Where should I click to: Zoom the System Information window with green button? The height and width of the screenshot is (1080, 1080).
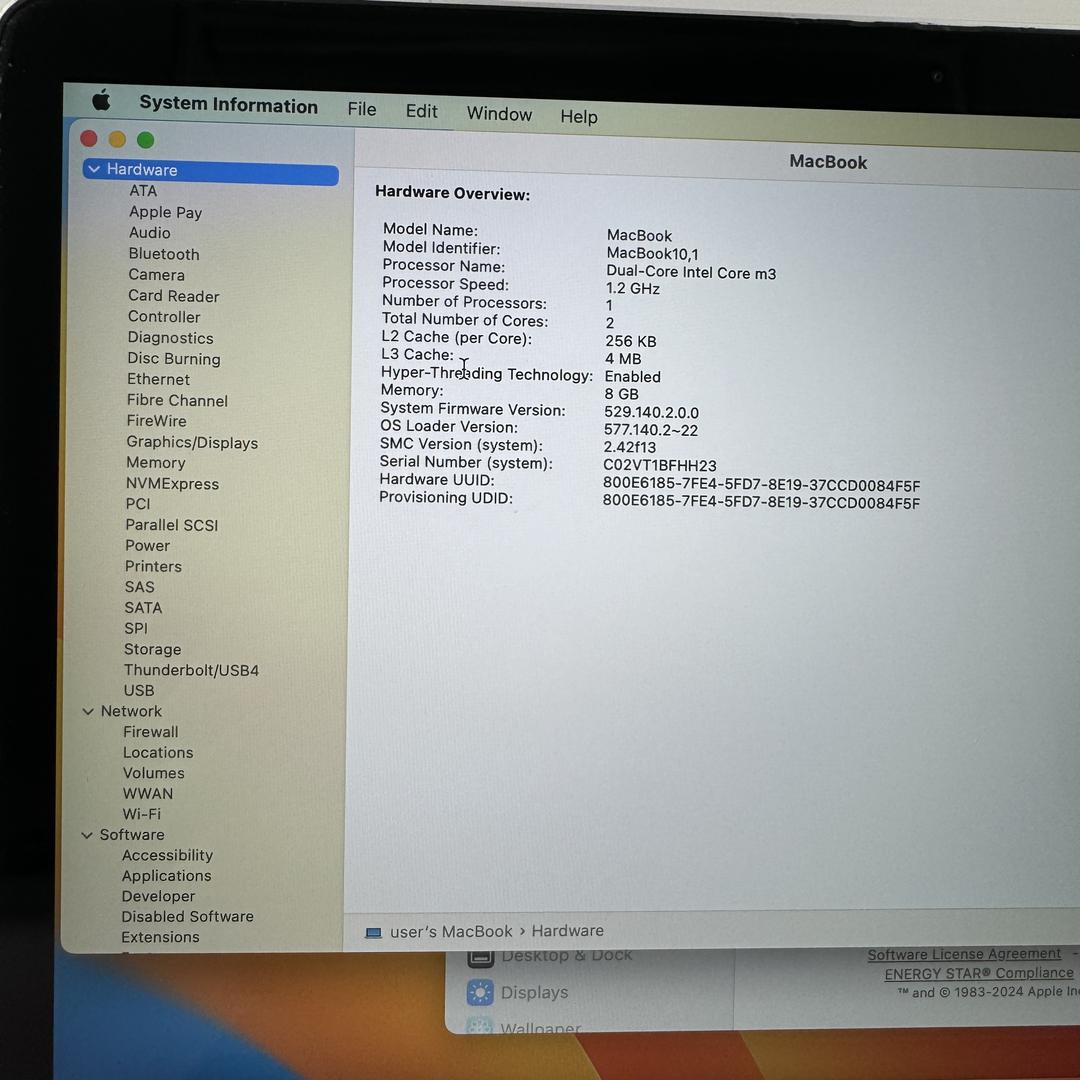[145, 141]
